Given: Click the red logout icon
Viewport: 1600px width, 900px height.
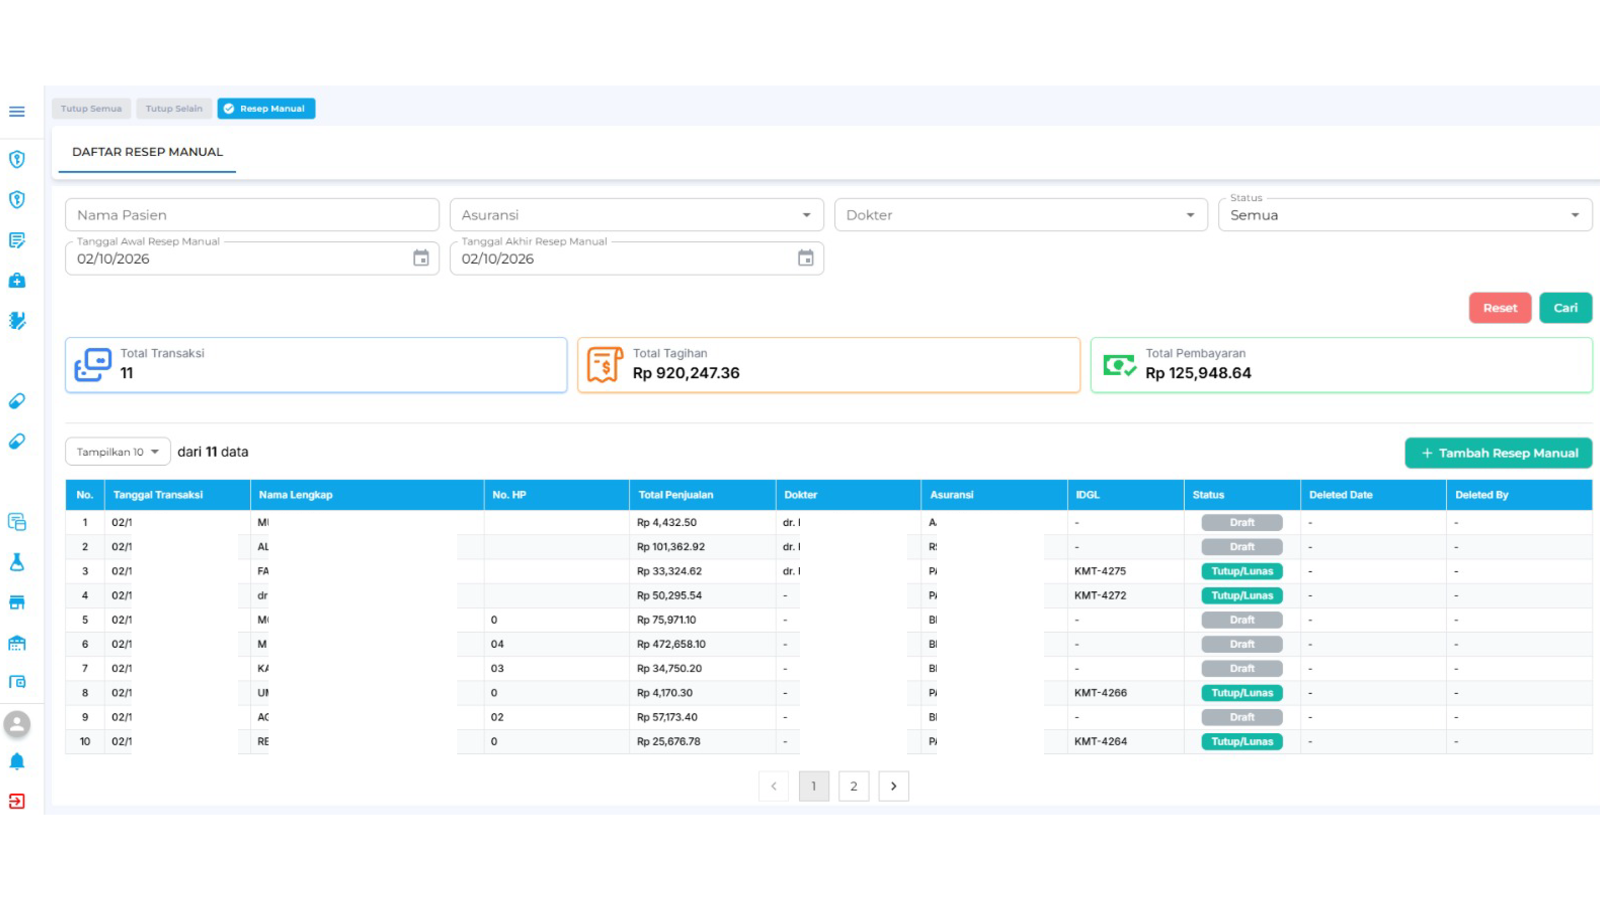Looking at the screenshot, I should [17, 801].
